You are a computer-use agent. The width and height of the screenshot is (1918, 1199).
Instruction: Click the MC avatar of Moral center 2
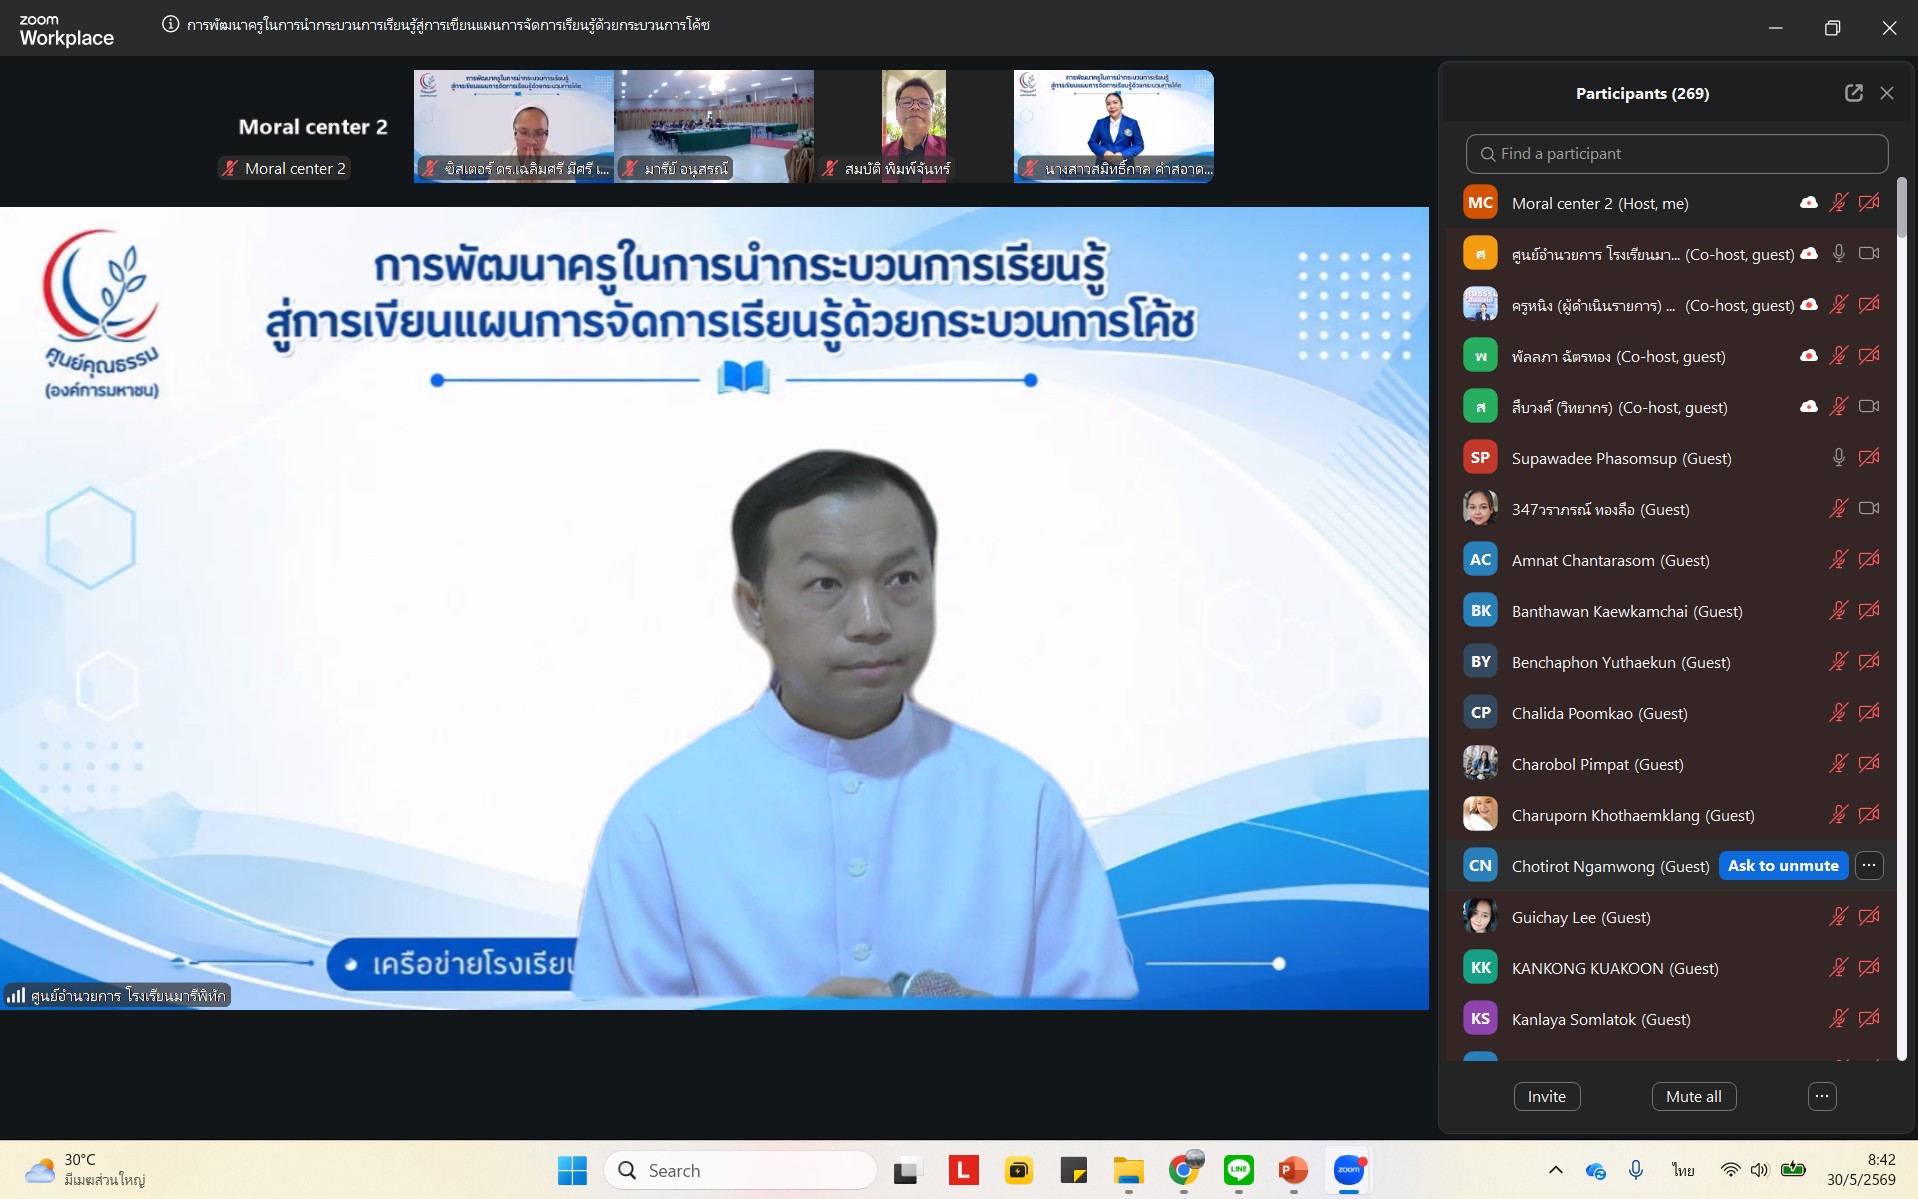point(1480,203)
